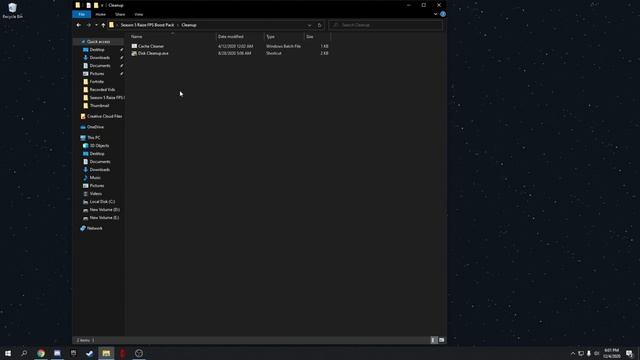Select Quick access in the navigation pane
This screenshot has width=640, height=360.
coord(98,42)
